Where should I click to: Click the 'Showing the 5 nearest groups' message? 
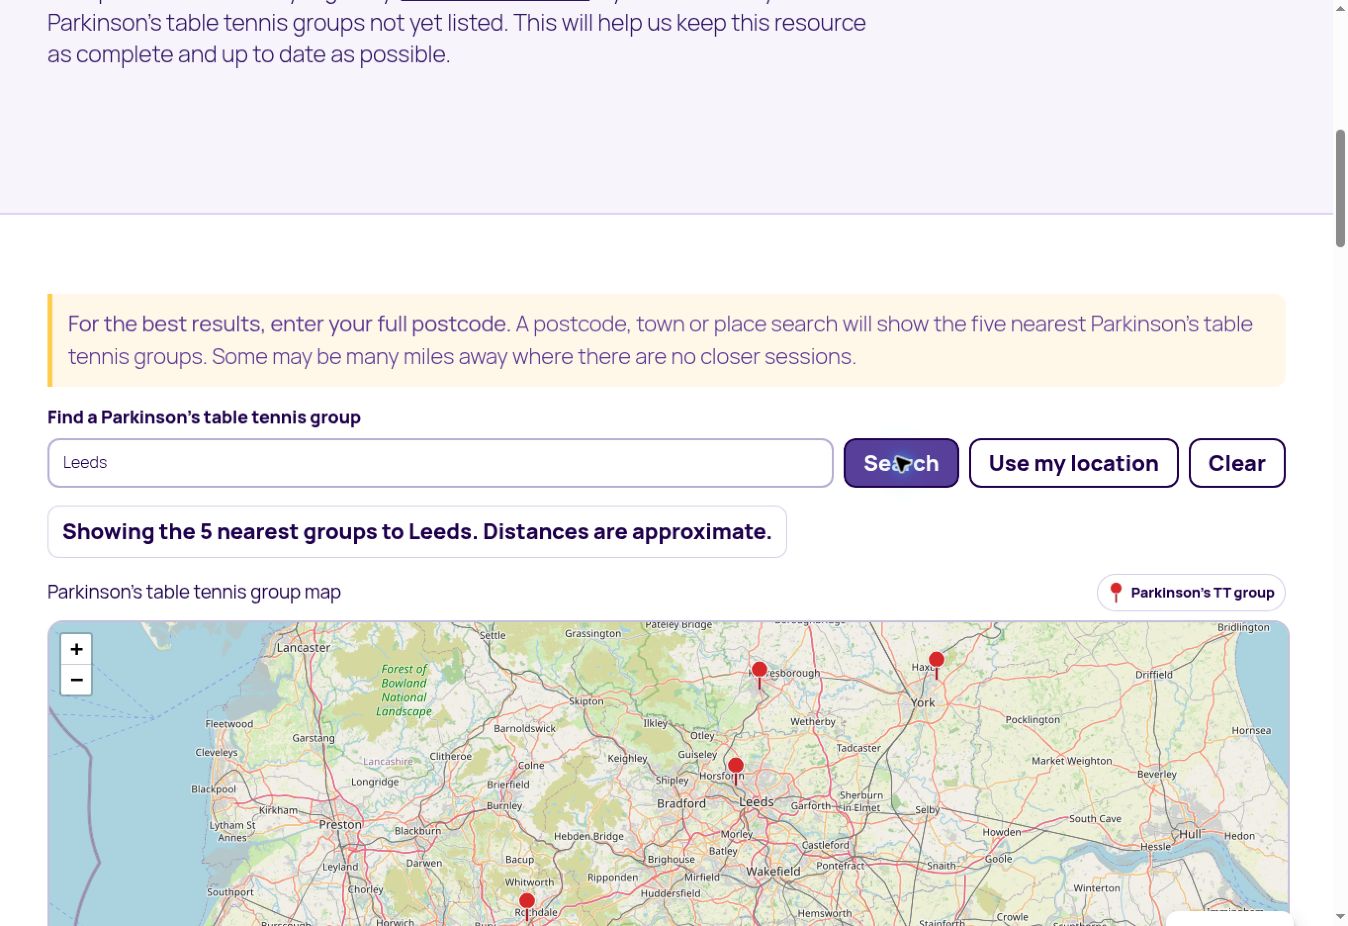point(417,532)
